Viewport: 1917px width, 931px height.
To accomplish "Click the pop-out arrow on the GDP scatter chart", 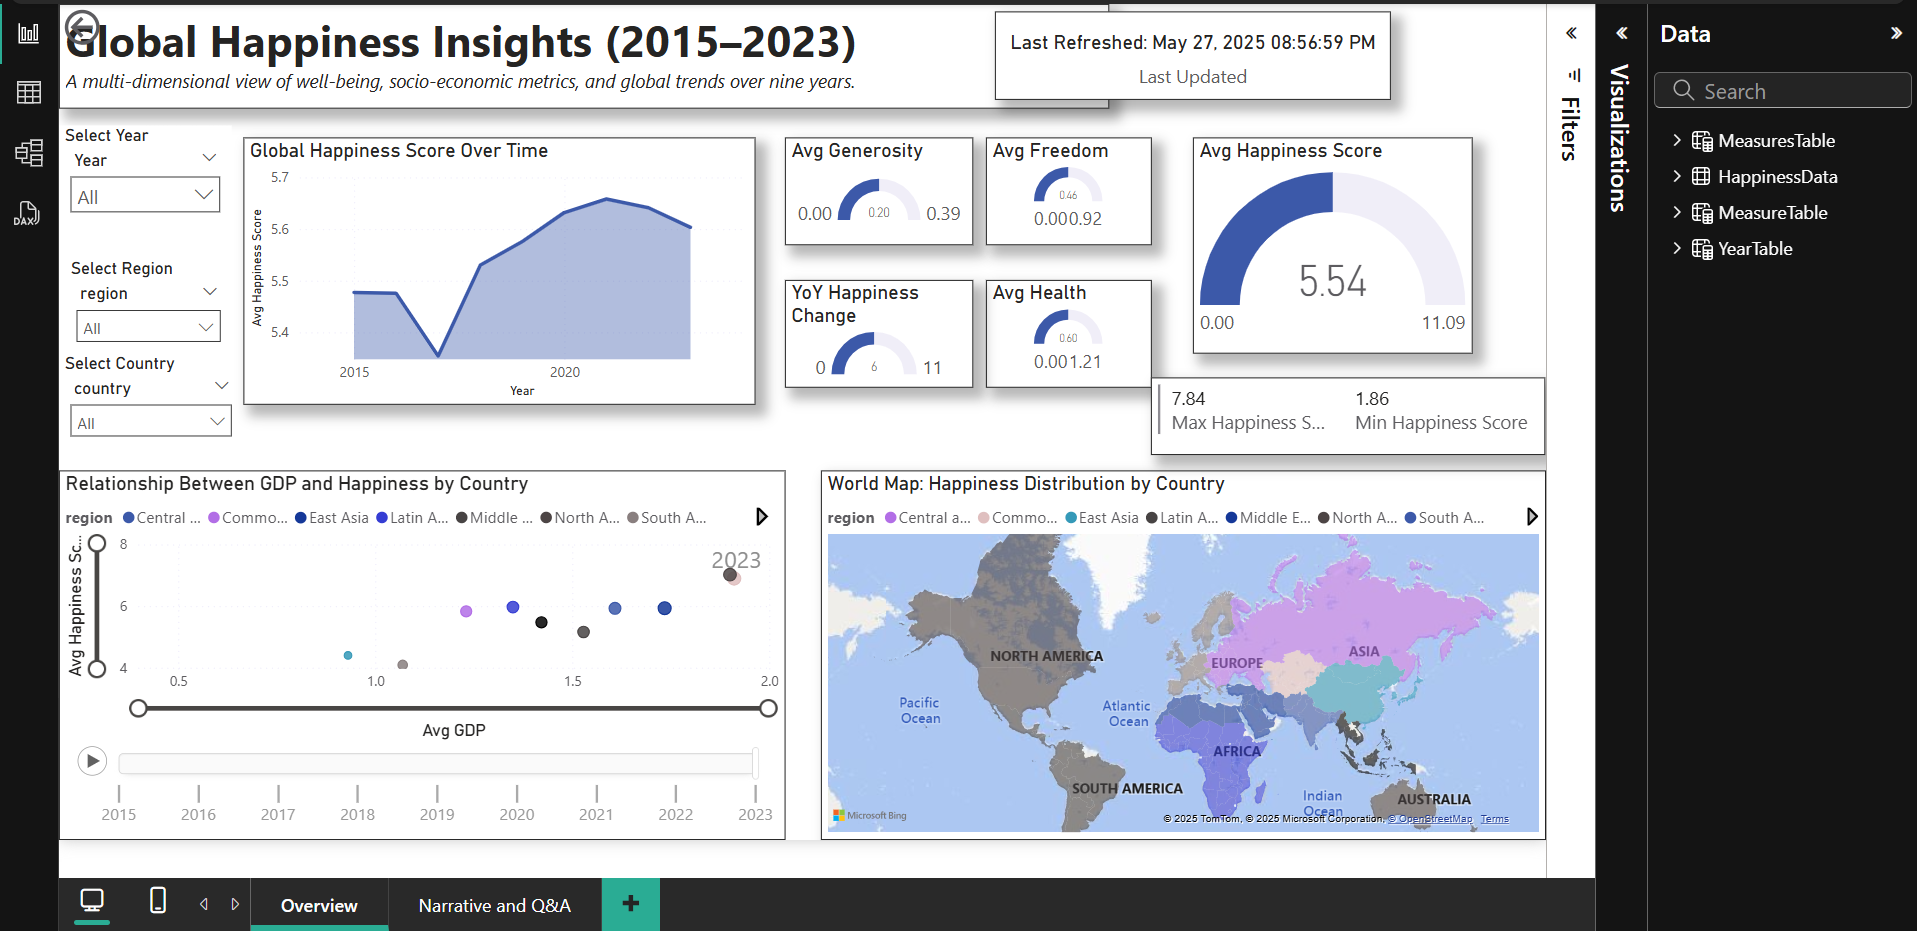I will coord(762,516).
